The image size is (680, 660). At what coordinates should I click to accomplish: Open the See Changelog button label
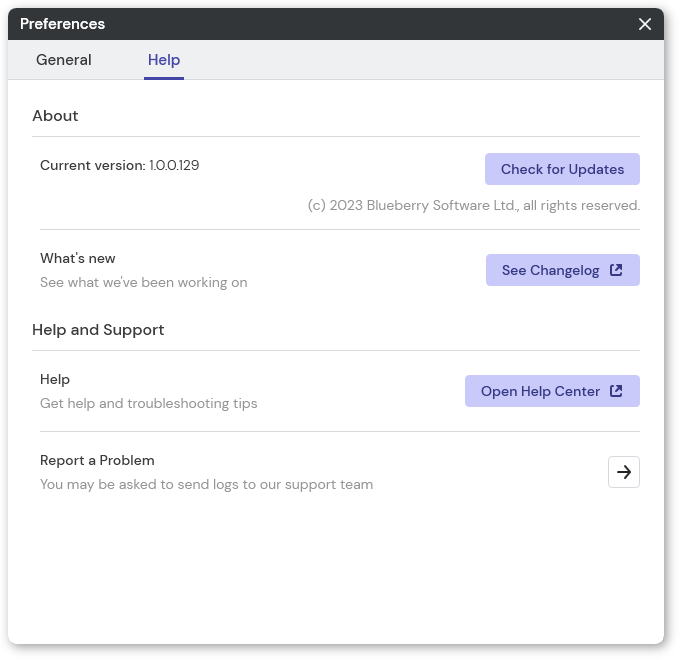click(550, 270)
